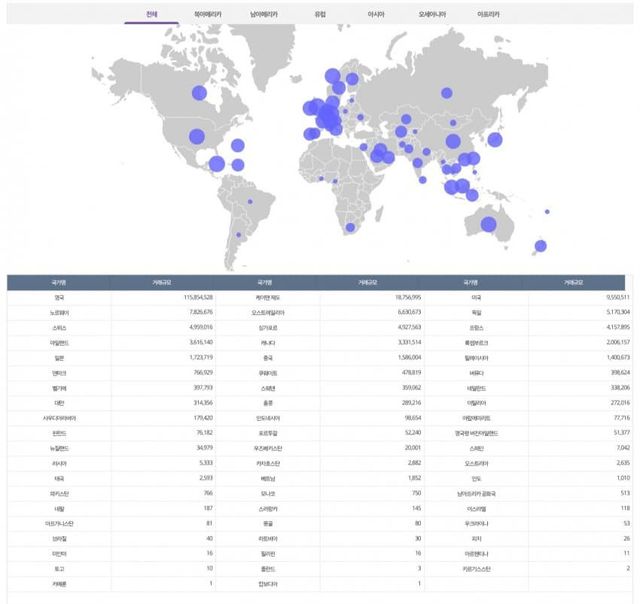Open the 오세아니아 tab
Screen dimensions: 640x604
pyautogui.click(x=433, y=15)
